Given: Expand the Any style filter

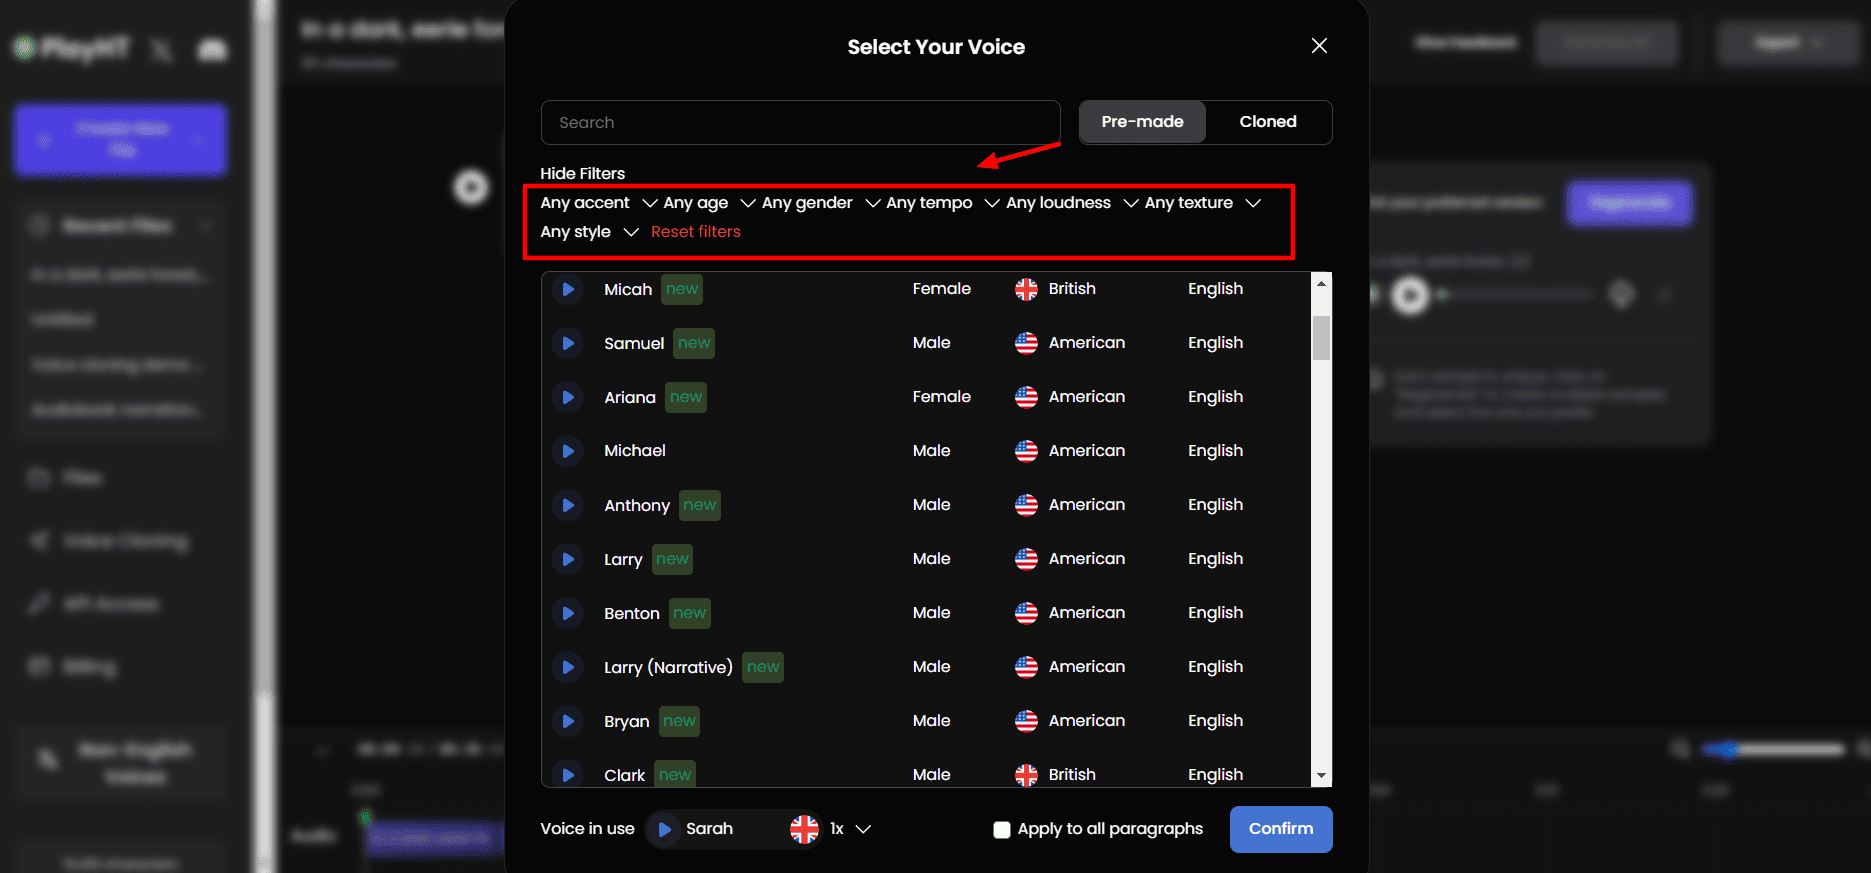Looking at the screenshot, I should (588, 232).
